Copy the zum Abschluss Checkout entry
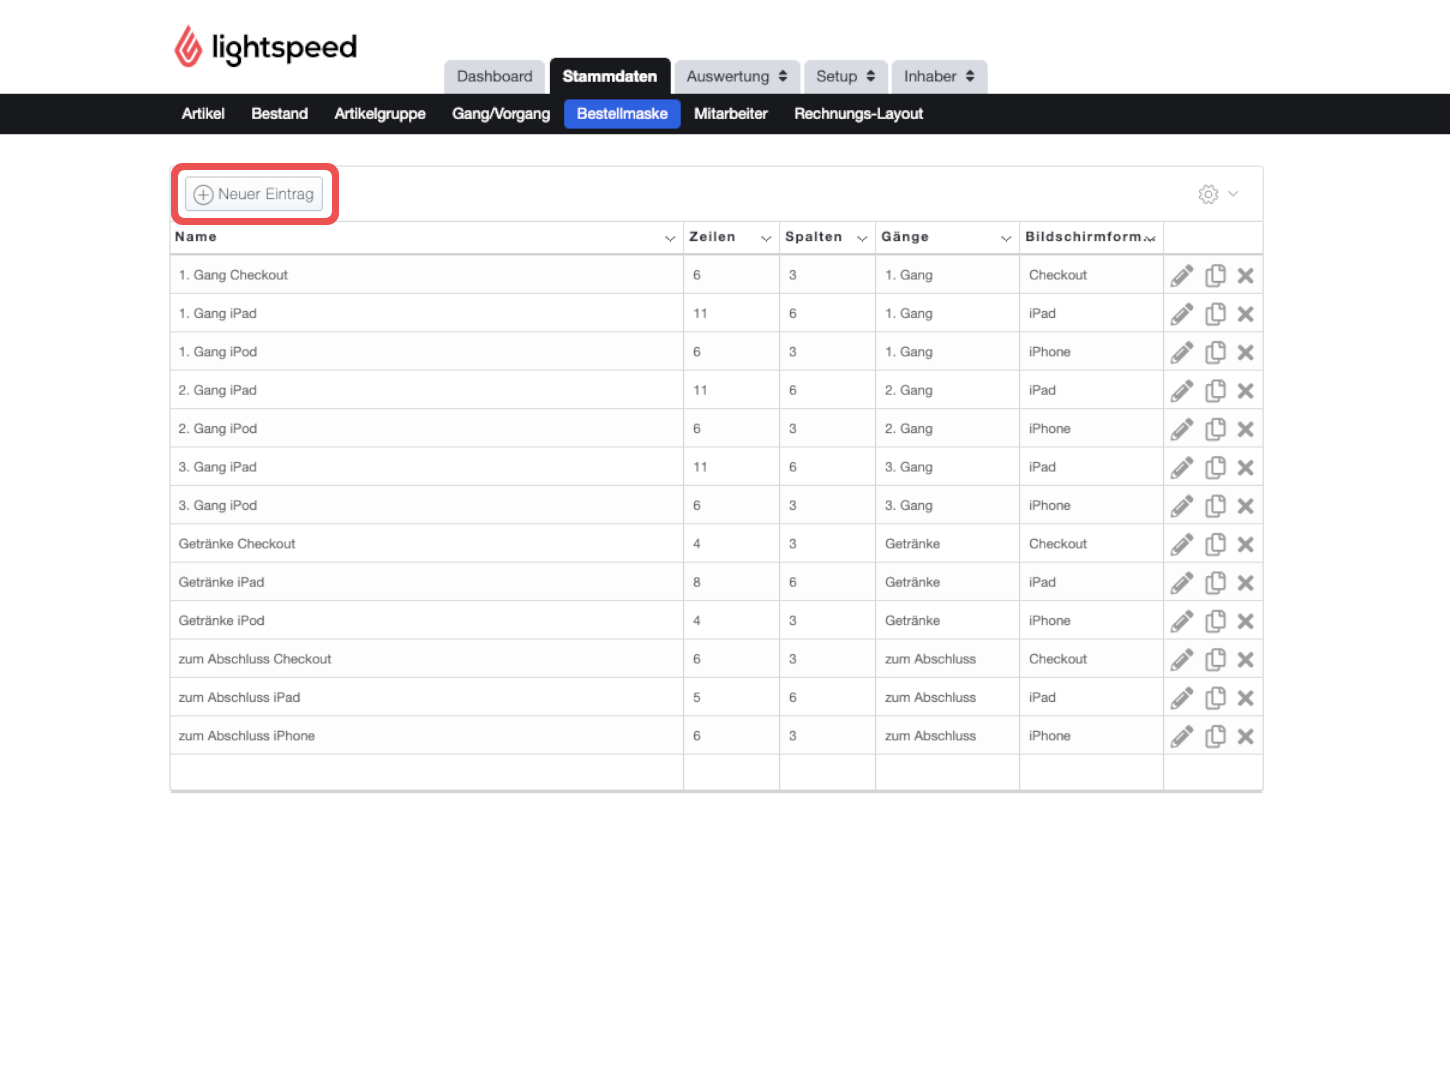 click(1215, 660)
